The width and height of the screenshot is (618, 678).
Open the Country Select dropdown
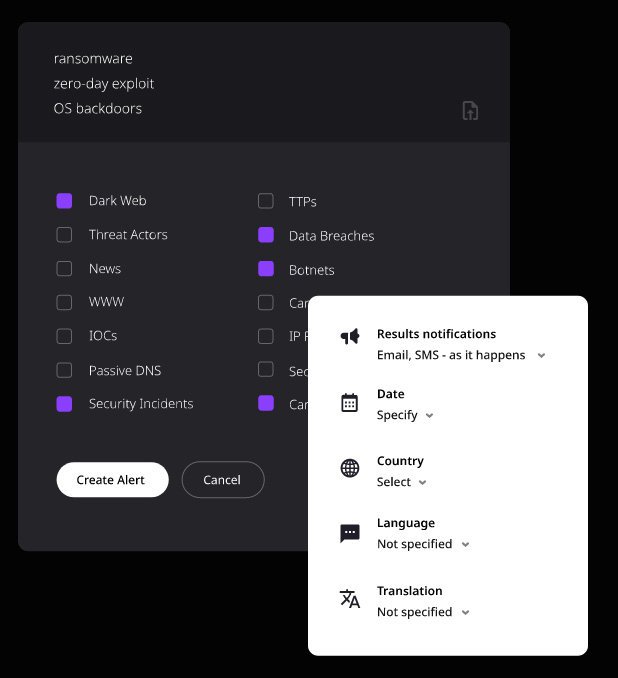pyautogui.click(x=401, y=482)
